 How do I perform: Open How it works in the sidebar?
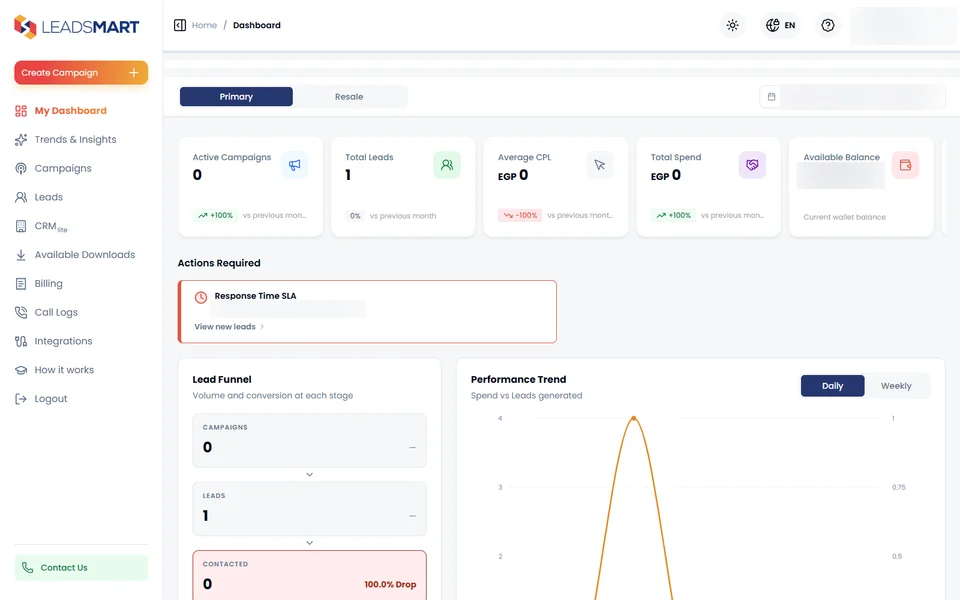click(64, 370)
